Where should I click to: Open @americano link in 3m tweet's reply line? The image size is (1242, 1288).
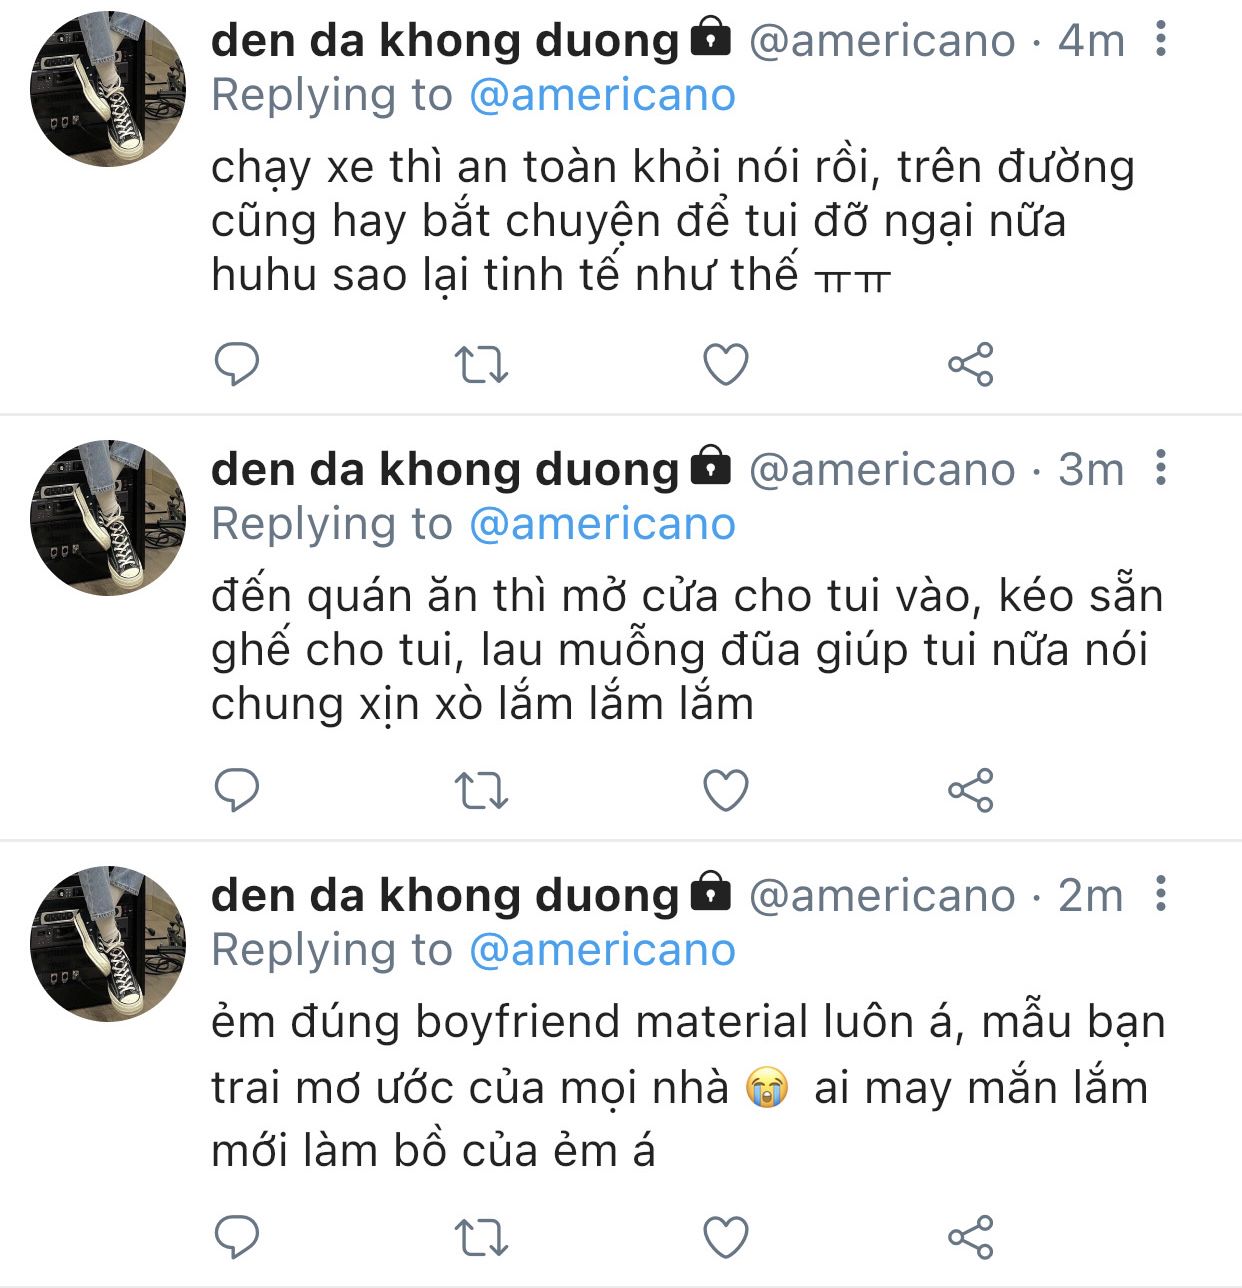(602, 524)
